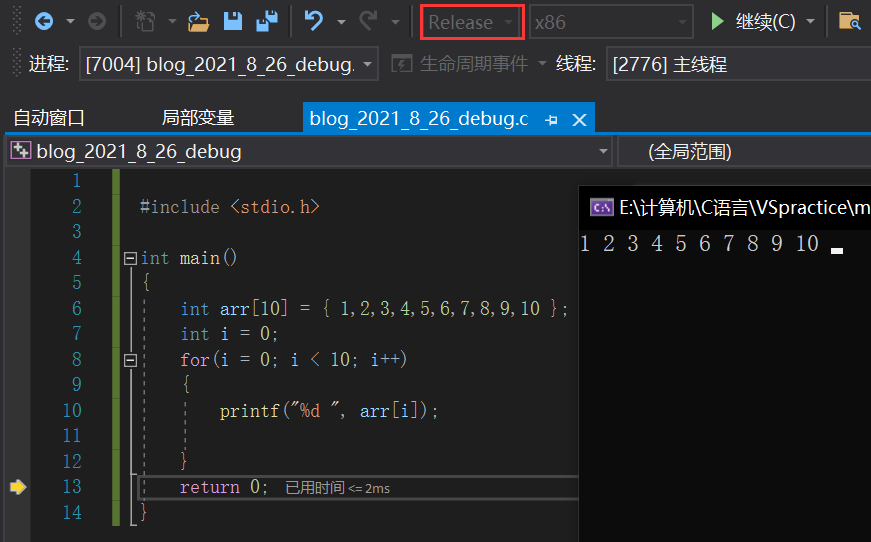Open the undo history dropdown arrow
The image size is (871, 542).
(342, 22)
